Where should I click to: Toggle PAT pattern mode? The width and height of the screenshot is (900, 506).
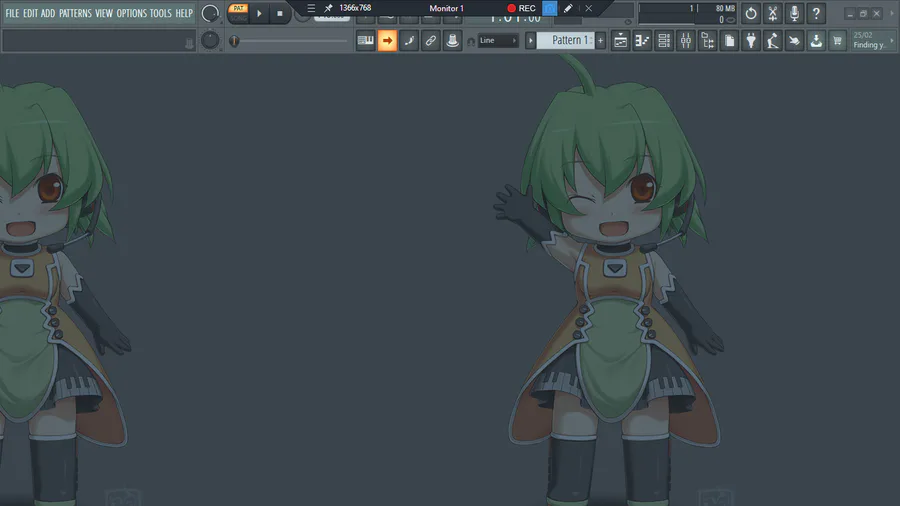pyautogui.click(x=238, y=8)
